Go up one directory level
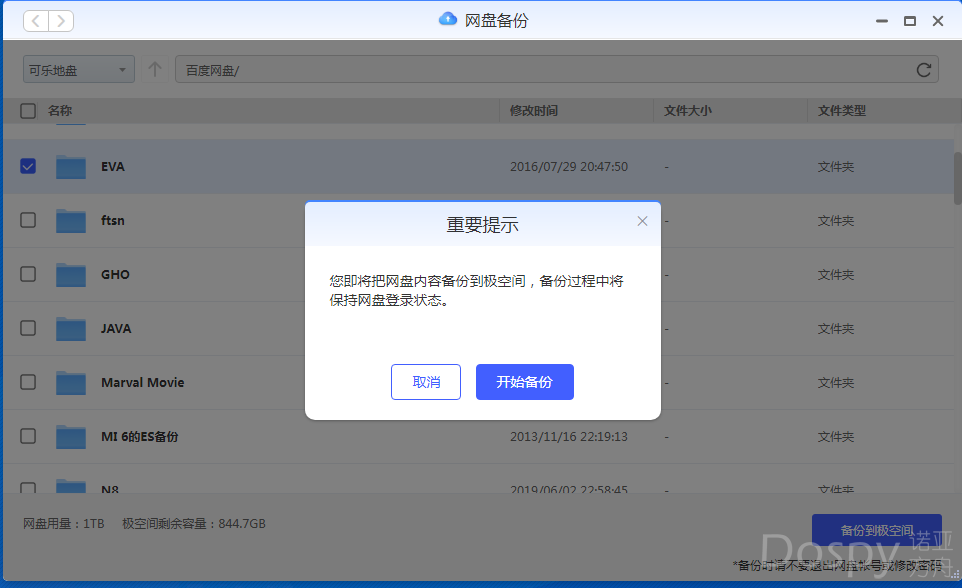Screen dimensions: 962x588 point(154,70)
